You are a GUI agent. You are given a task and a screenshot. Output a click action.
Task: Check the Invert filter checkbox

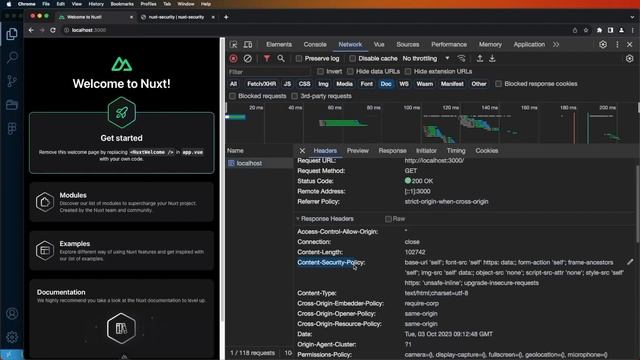[320, 71]
